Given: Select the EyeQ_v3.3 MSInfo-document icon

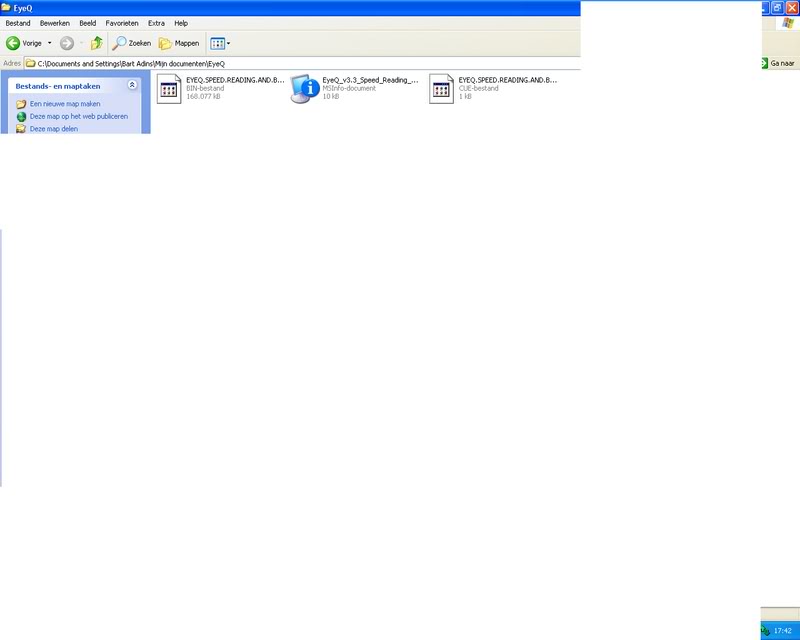Looking at the screenshot, I should (305, 89).
